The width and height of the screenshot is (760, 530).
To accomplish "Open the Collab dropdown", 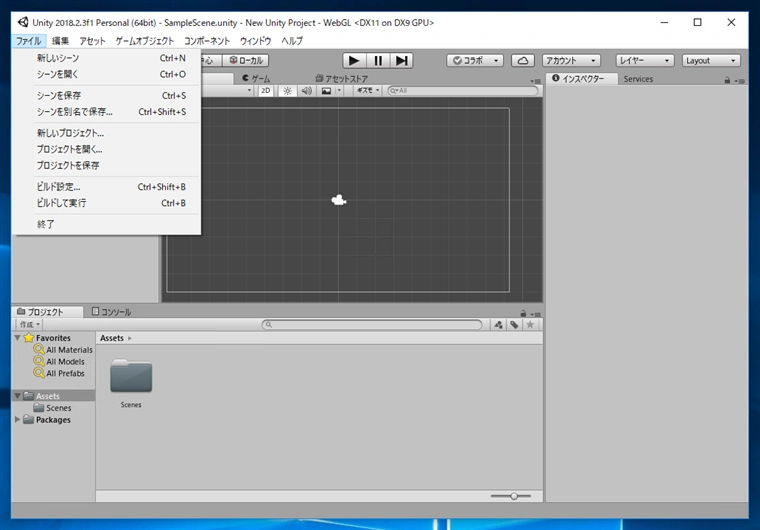I will 475,61.
